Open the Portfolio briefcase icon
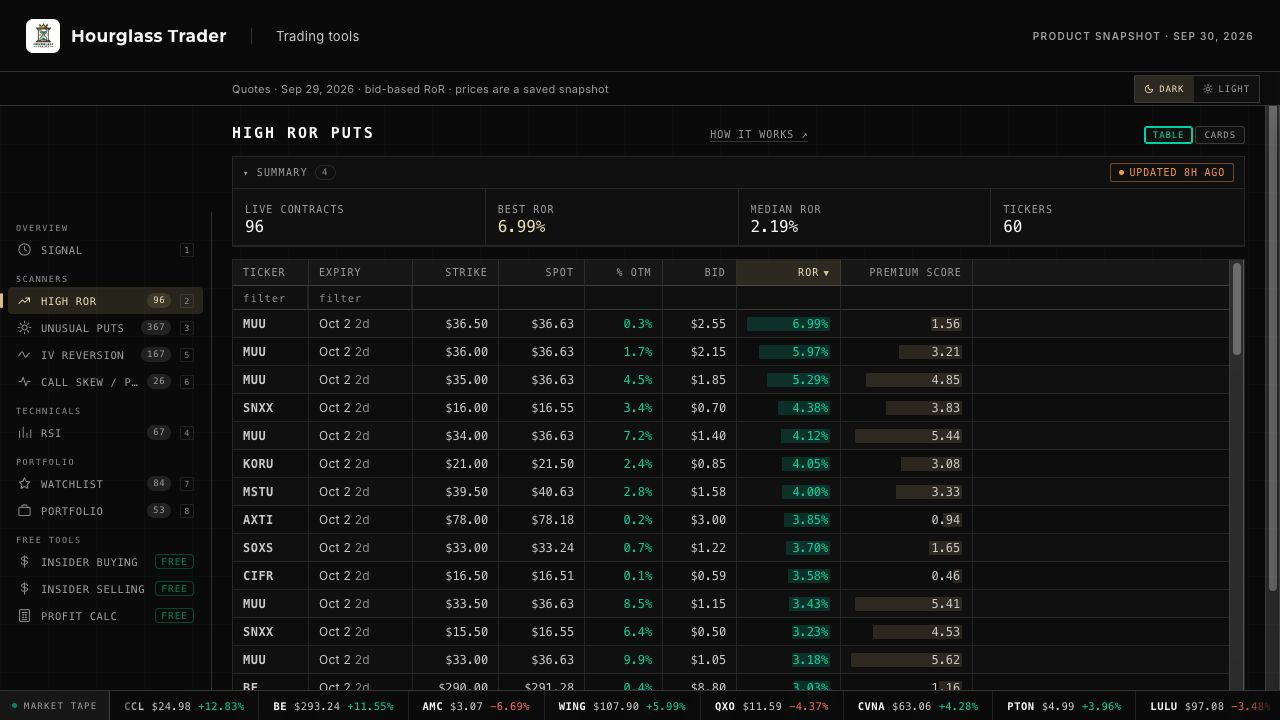The height and width of the screenshot is (720, 1280). pyautogui.click(x=24, y=511)
